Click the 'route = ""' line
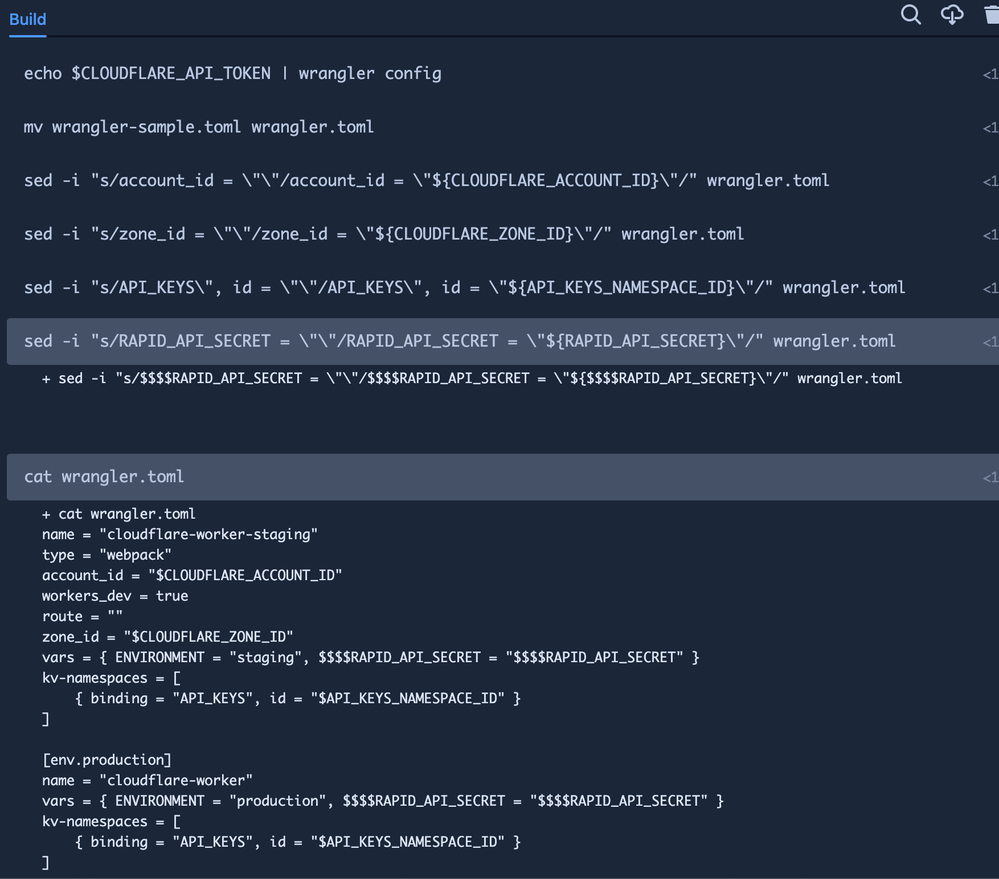 tap(82, 617)
